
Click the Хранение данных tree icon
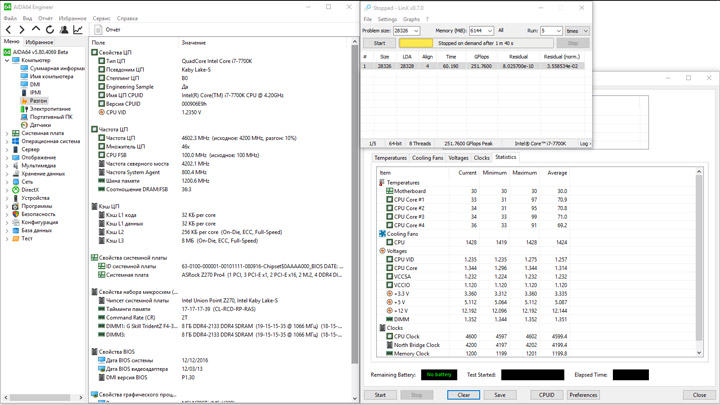[x=16, y=174]
